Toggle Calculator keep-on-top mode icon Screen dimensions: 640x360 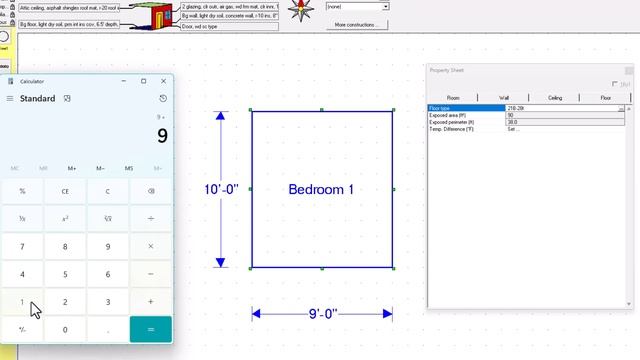[x=67, y=98]
